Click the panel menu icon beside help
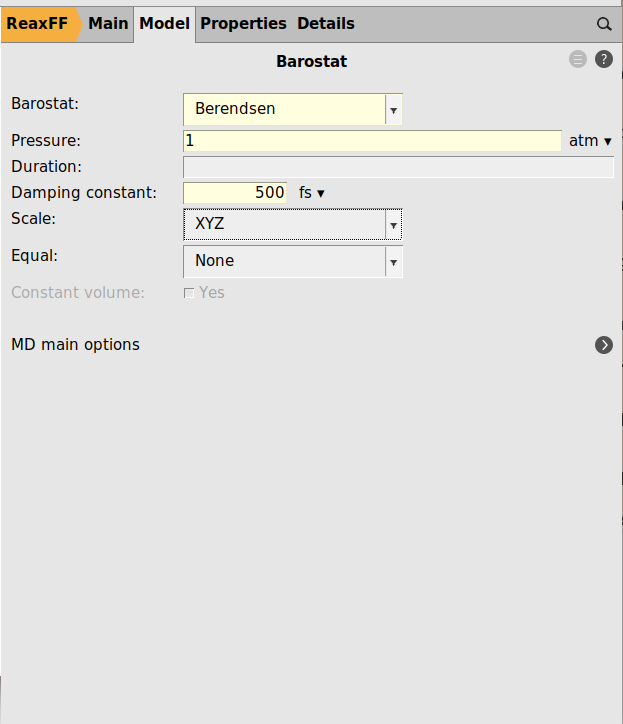This screenshot has height=724, width=623. [x=578, y=60]
